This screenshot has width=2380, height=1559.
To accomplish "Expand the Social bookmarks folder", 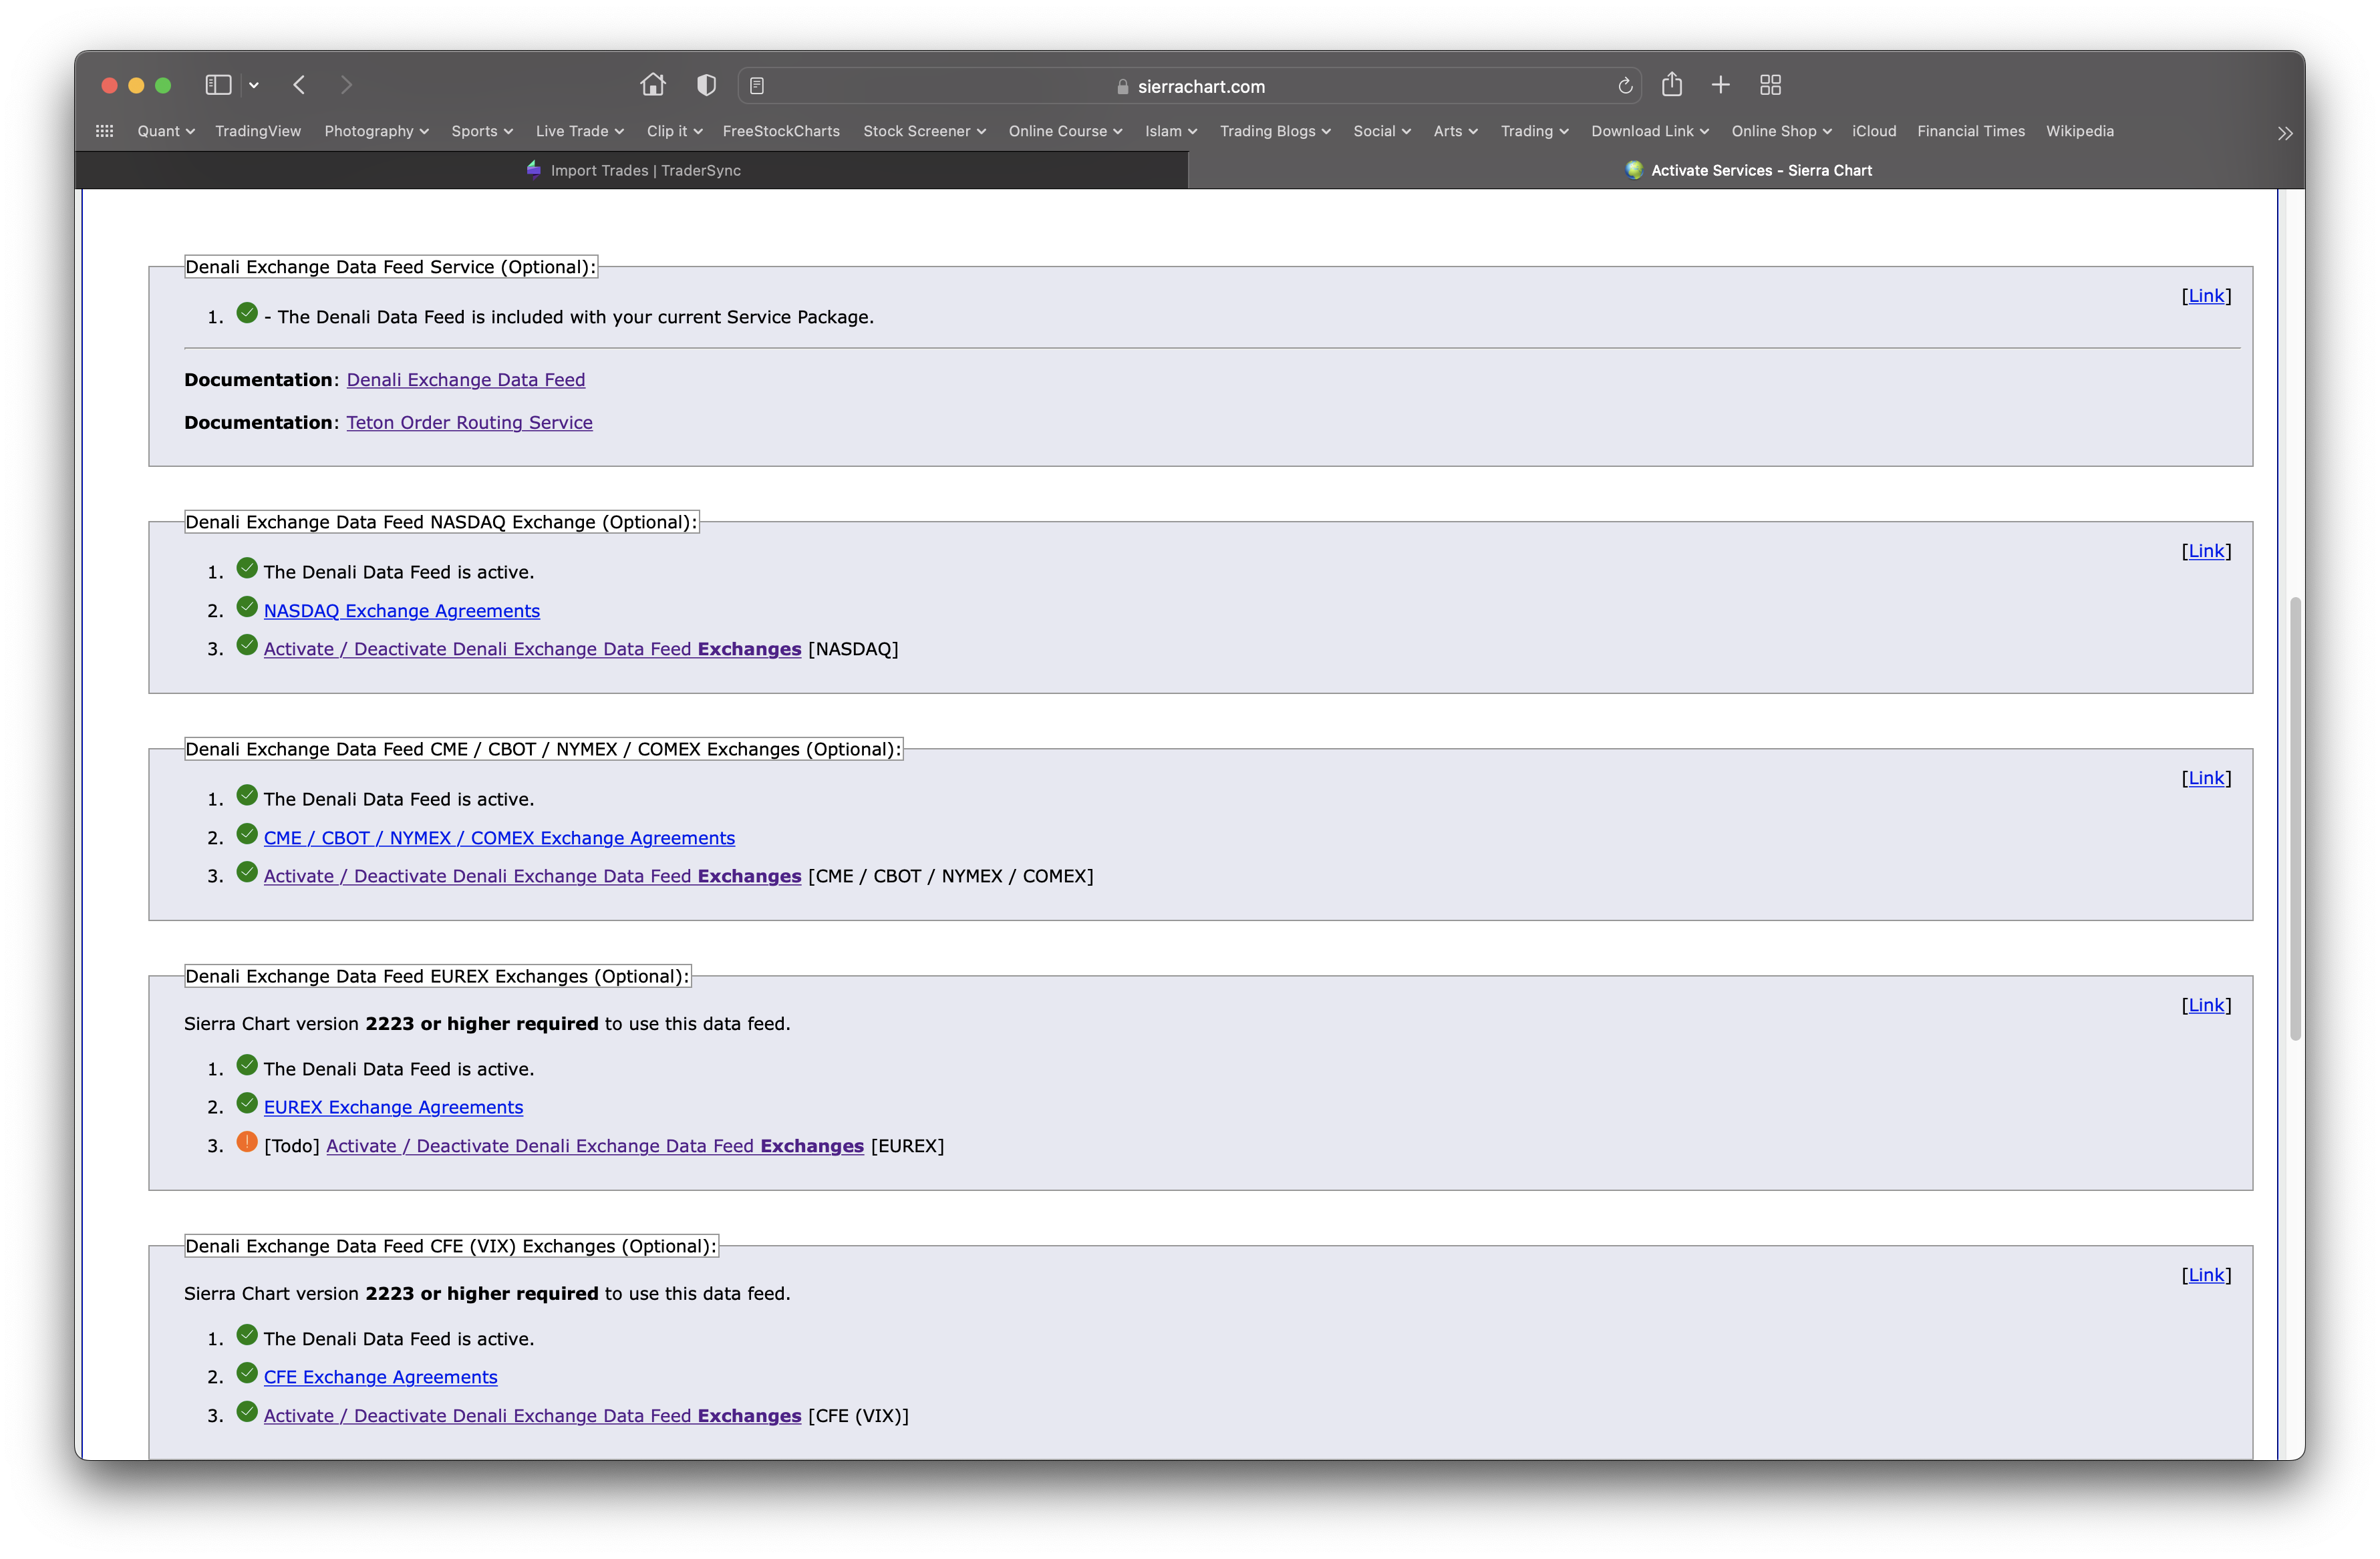I will (x=1382, y=131).
